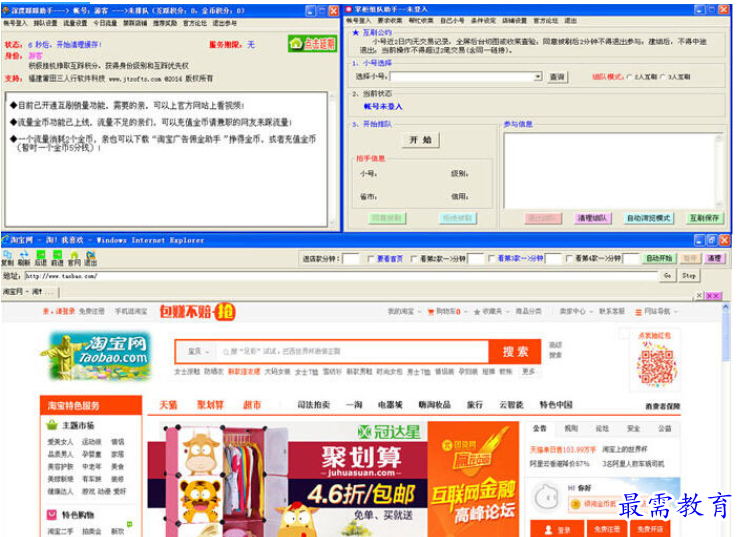
Task: Click the orange 搜索 search button
Action: pyautogui.click(x=515, y=352)
